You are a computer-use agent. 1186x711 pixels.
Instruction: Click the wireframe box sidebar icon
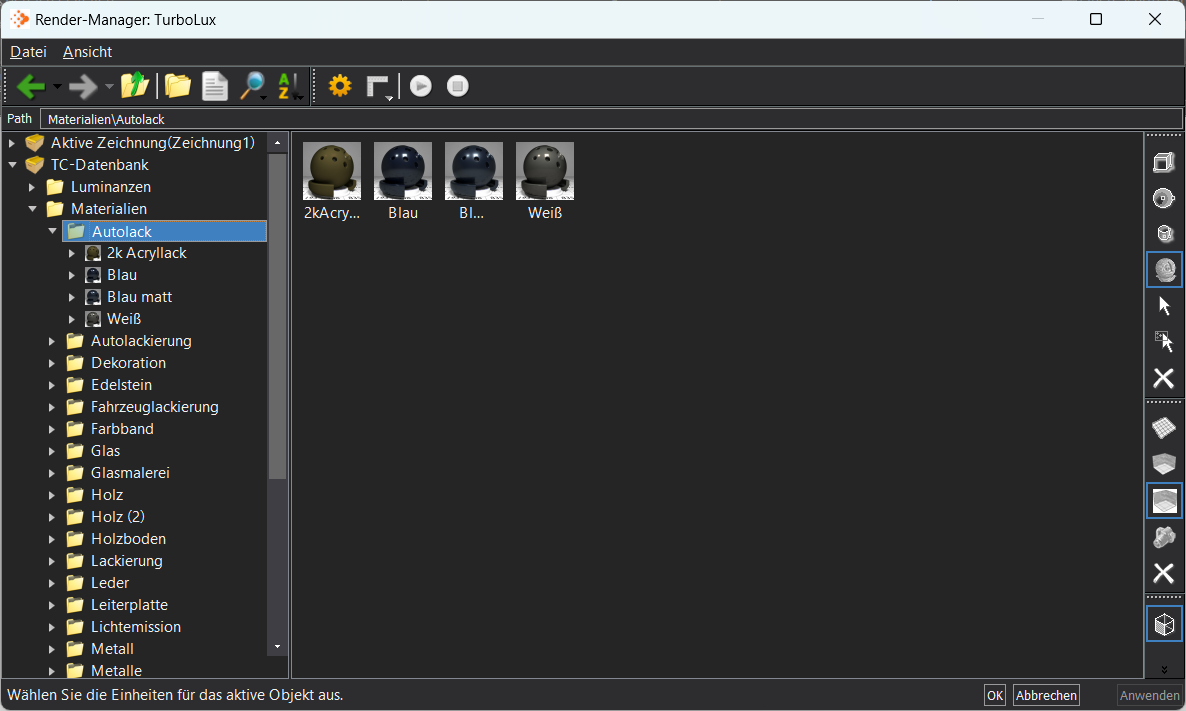(x=1164, y=162)
